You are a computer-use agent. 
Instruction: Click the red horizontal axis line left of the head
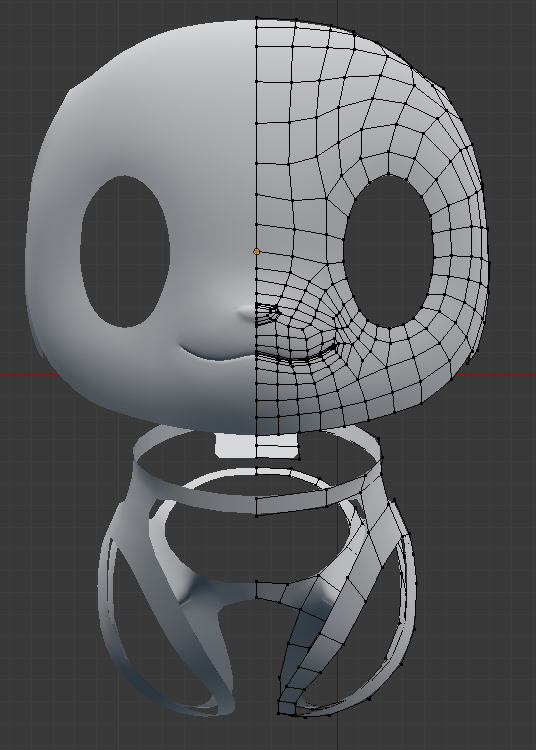pyautogui.click(x=29, y=374)
